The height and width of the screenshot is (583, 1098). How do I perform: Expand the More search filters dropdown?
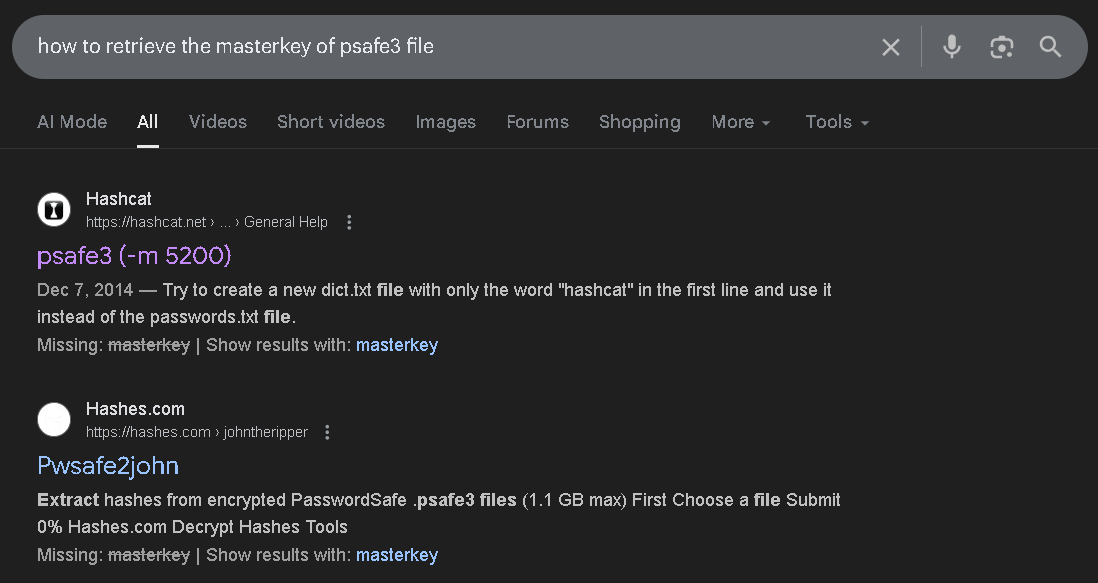point(741,122)
